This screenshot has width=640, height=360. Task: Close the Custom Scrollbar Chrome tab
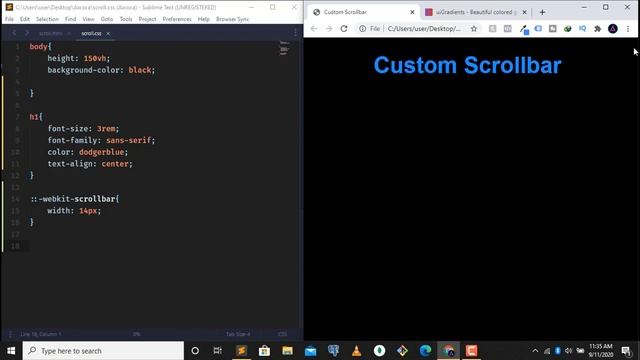pyautogui.click(x=412, y=12)
